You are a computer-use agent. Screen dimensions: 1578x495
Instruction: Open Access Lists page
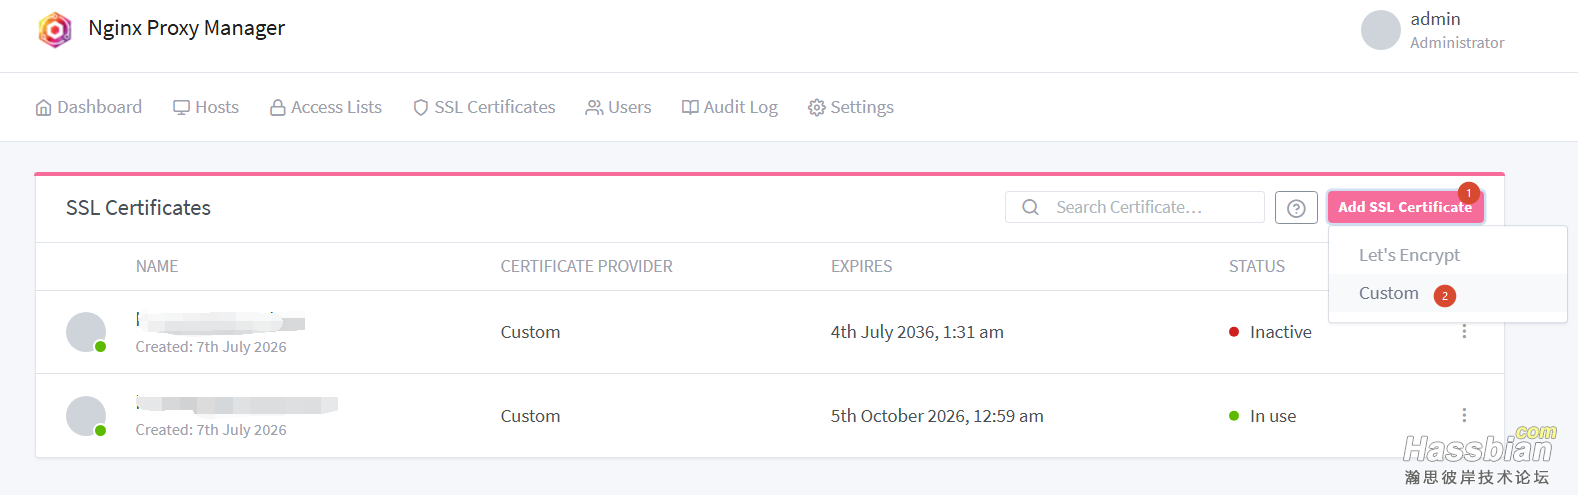[x=326, y=107]
